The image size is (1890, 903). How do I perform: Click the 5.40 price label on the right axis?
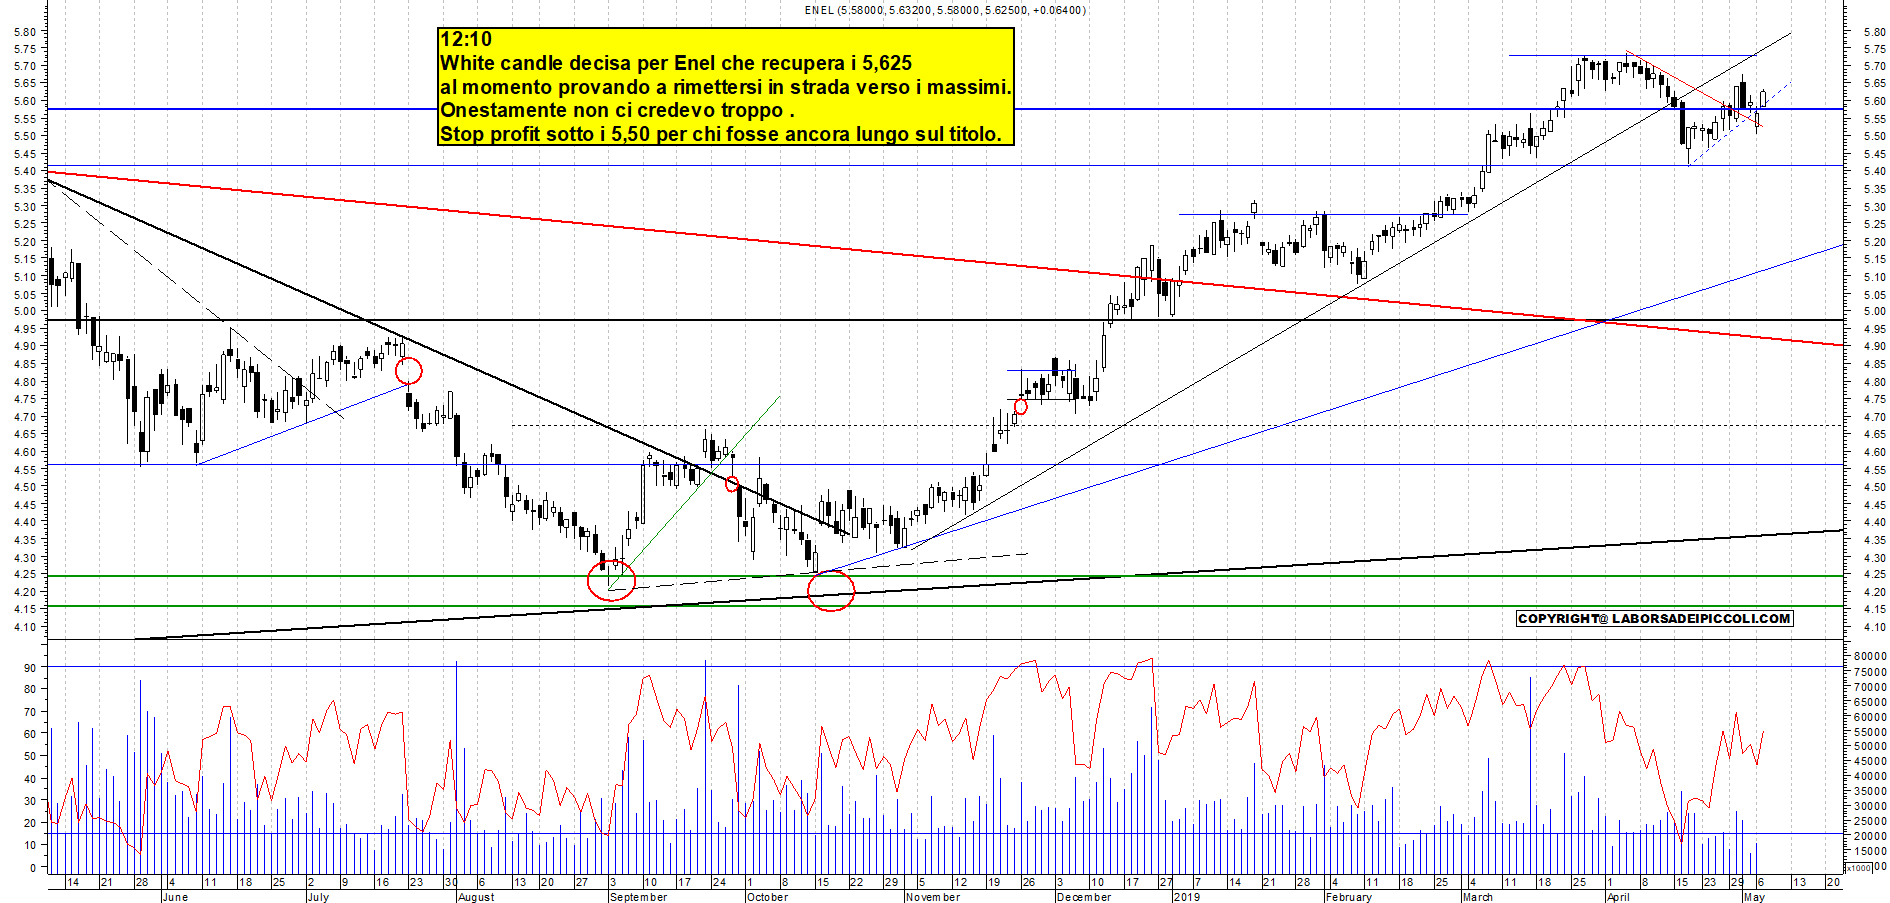click(1874, 172)
